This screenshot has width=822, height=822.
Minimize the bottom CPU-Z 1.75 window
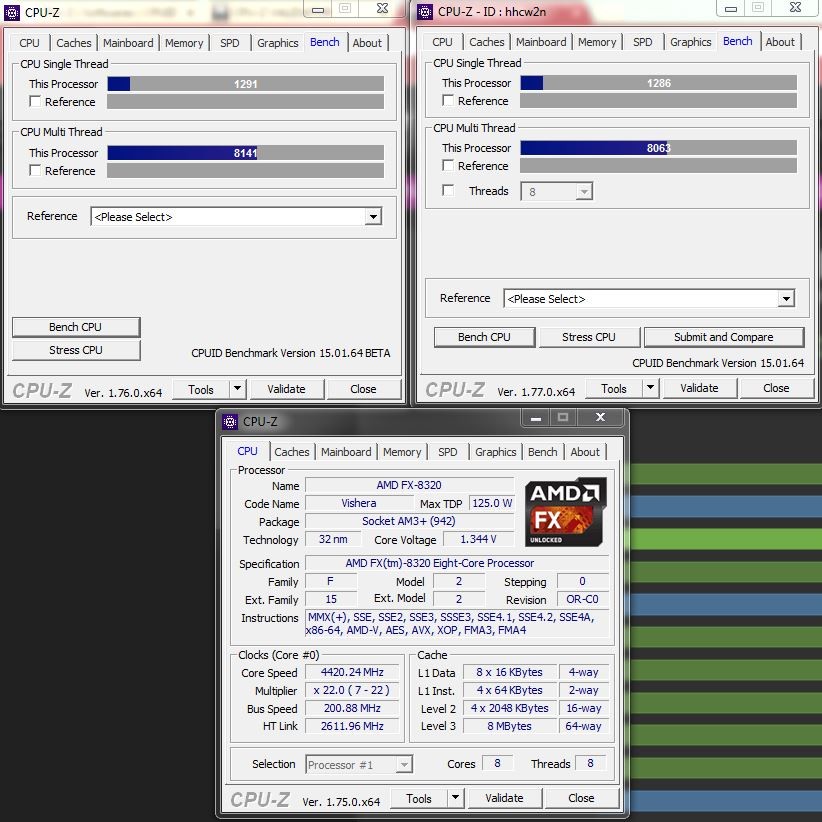[x=536, y=418]
